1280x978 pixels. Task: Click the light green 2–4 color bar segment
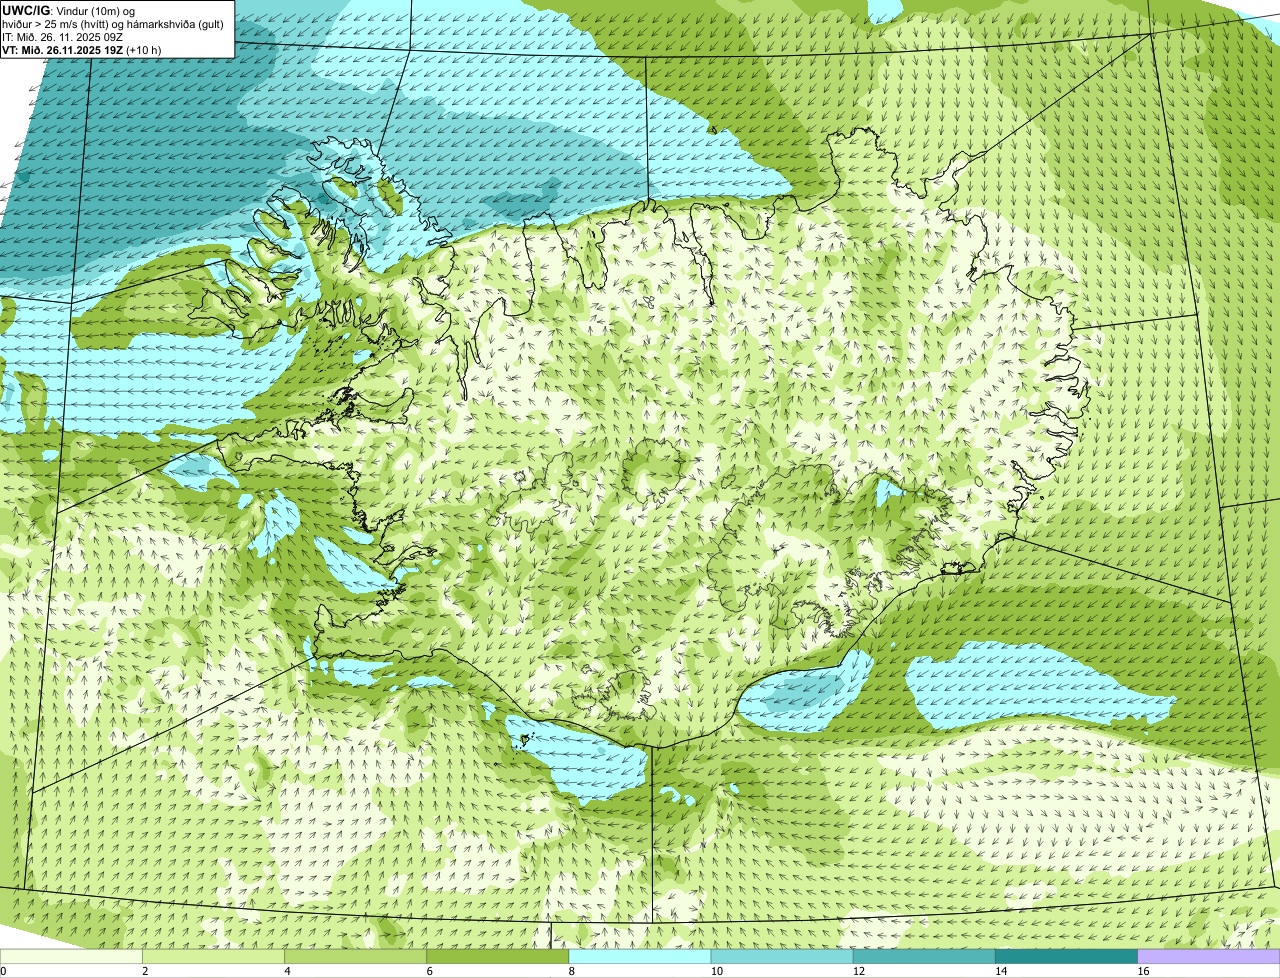click(x=213, y=957)
